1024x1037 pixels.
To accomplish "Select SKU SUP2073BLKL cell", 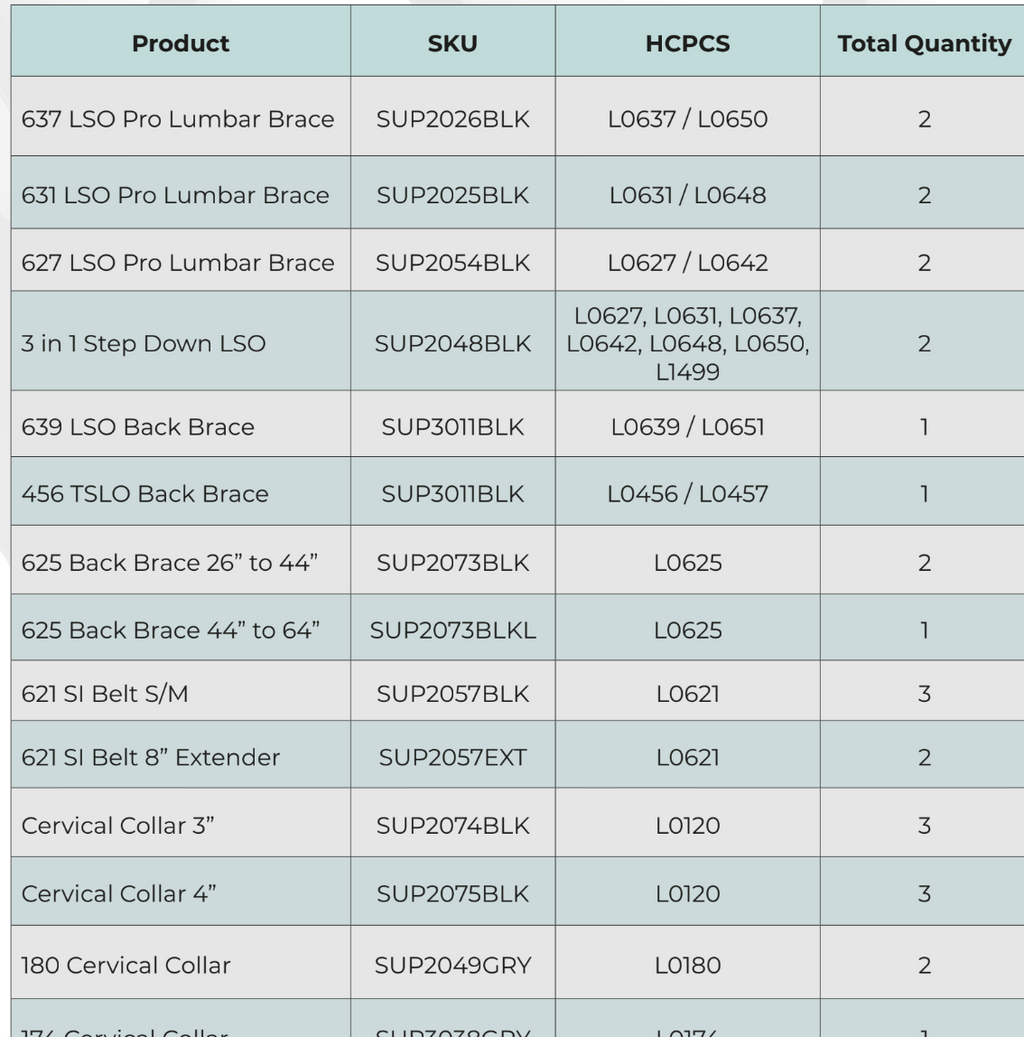I will click(453, 627).
